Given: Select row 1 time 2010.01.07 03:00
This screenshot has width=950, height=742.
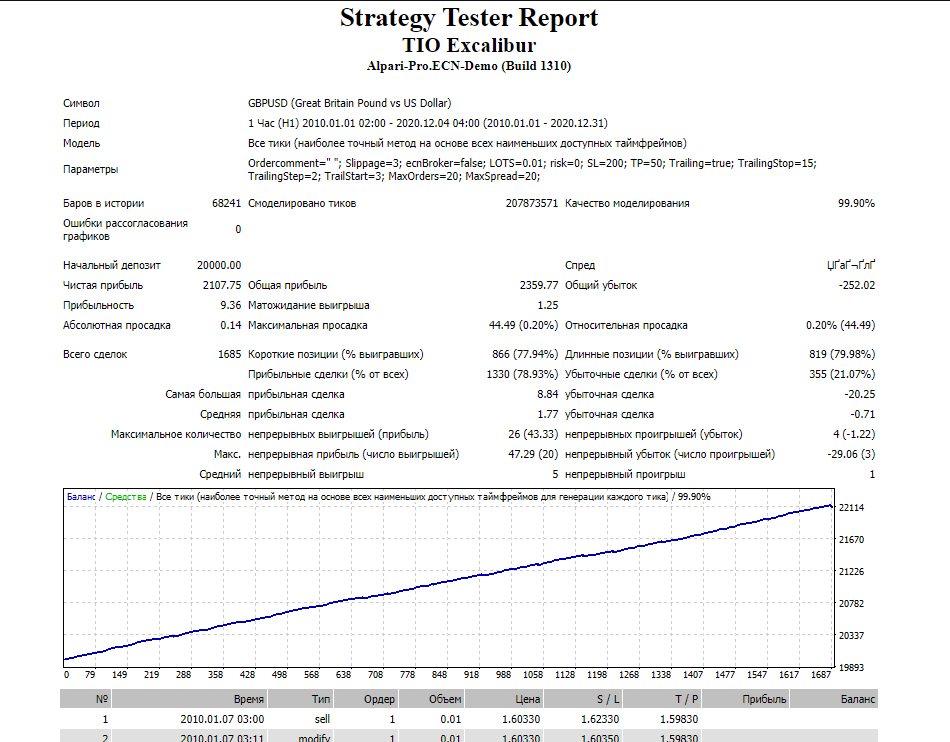Looking at the screenshot, I should pos(222,719).
